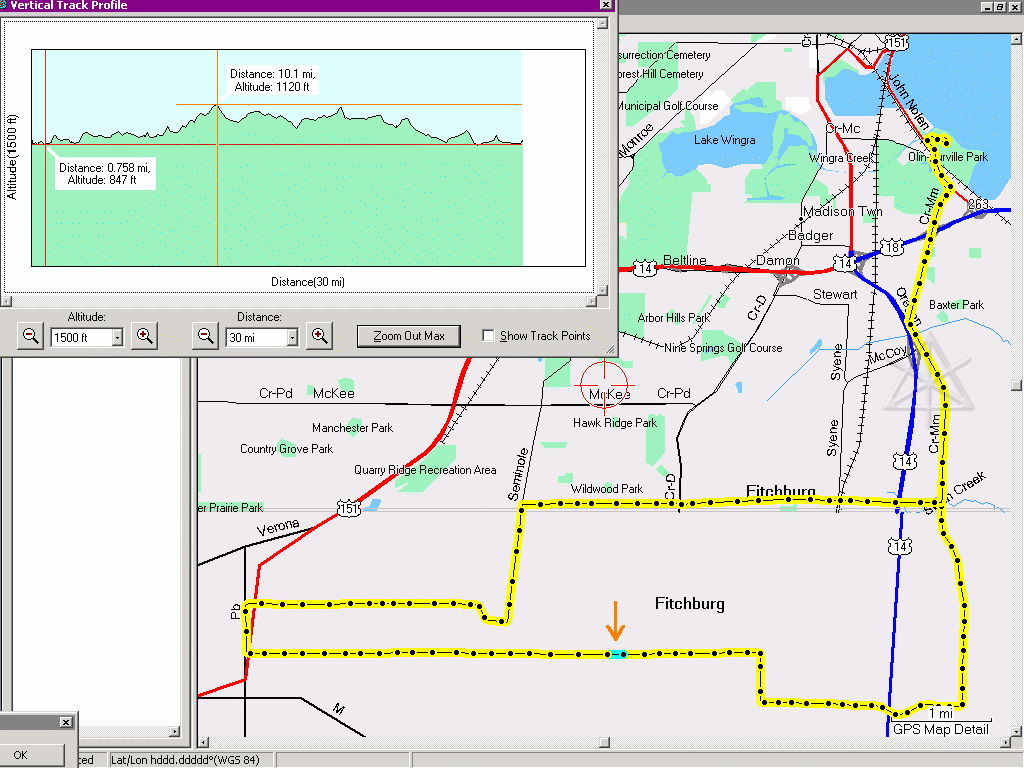Zoom out the altitude axis

click(x=31, y=336)
